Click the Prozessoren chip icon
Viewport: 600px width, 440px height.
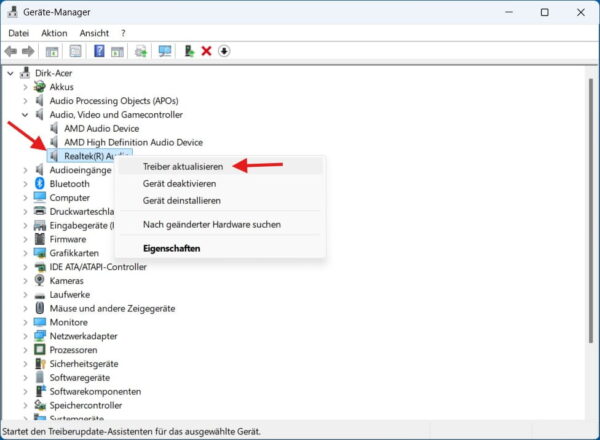(39, 350)
